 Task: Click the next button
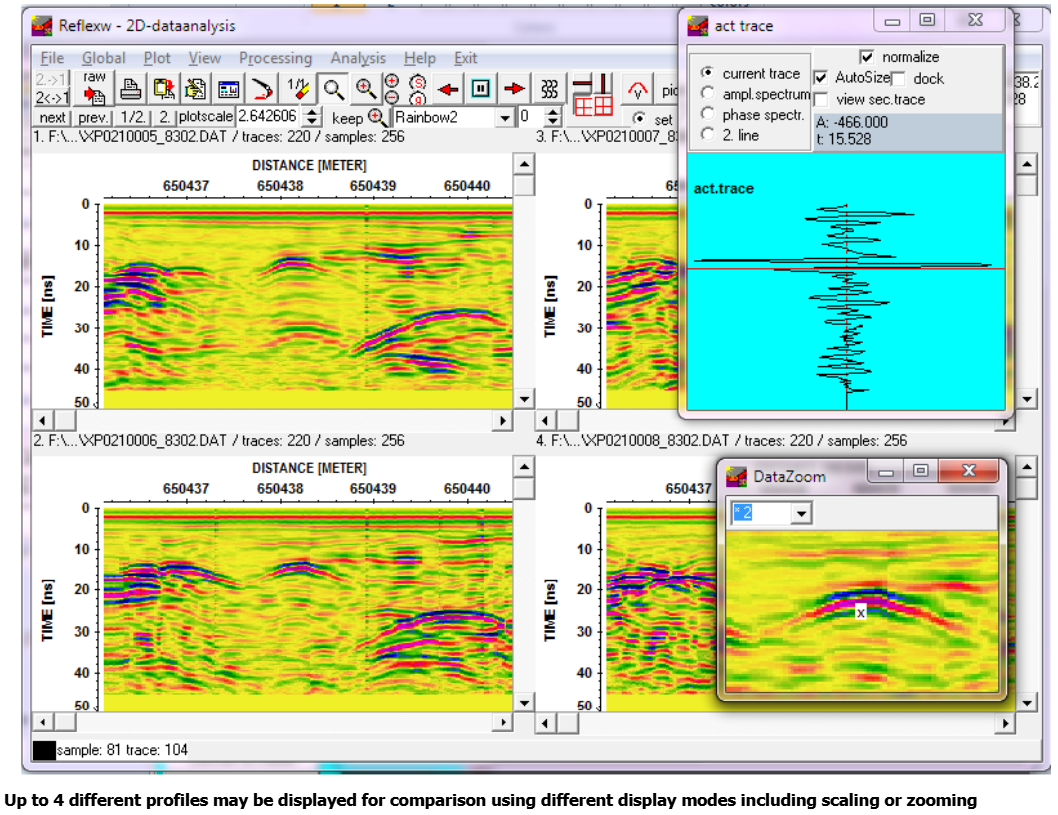pos(53,117)
